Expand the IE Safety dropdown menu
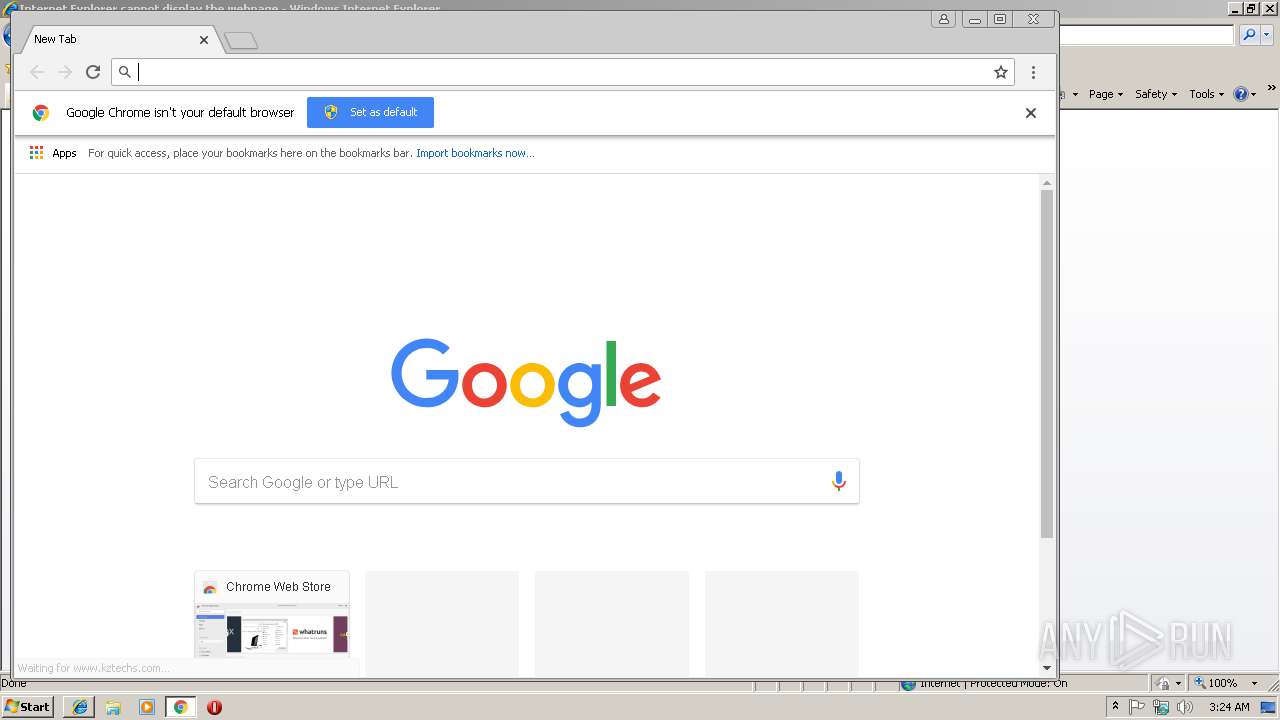 1156,94
